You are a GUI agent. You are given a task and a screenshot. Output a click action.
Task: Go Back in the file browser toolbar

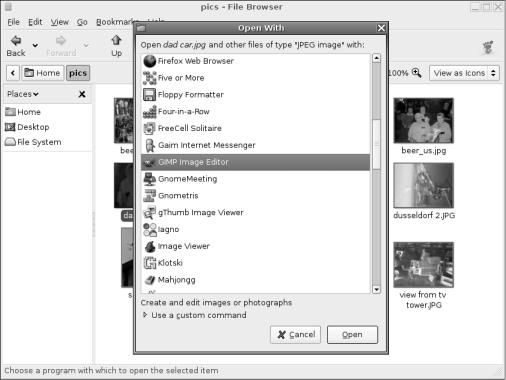(x=16, y=46)
